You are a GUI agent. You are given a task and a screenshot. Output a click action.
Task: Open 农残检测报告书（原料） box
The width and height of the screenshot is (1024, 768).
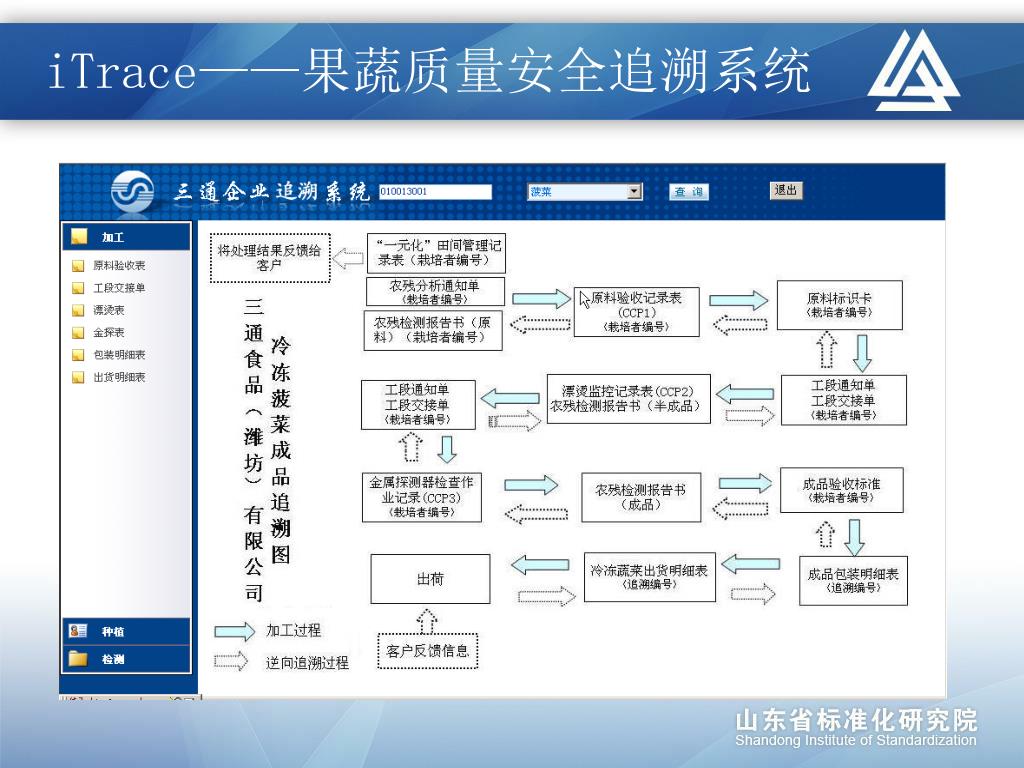coord(433,330)
